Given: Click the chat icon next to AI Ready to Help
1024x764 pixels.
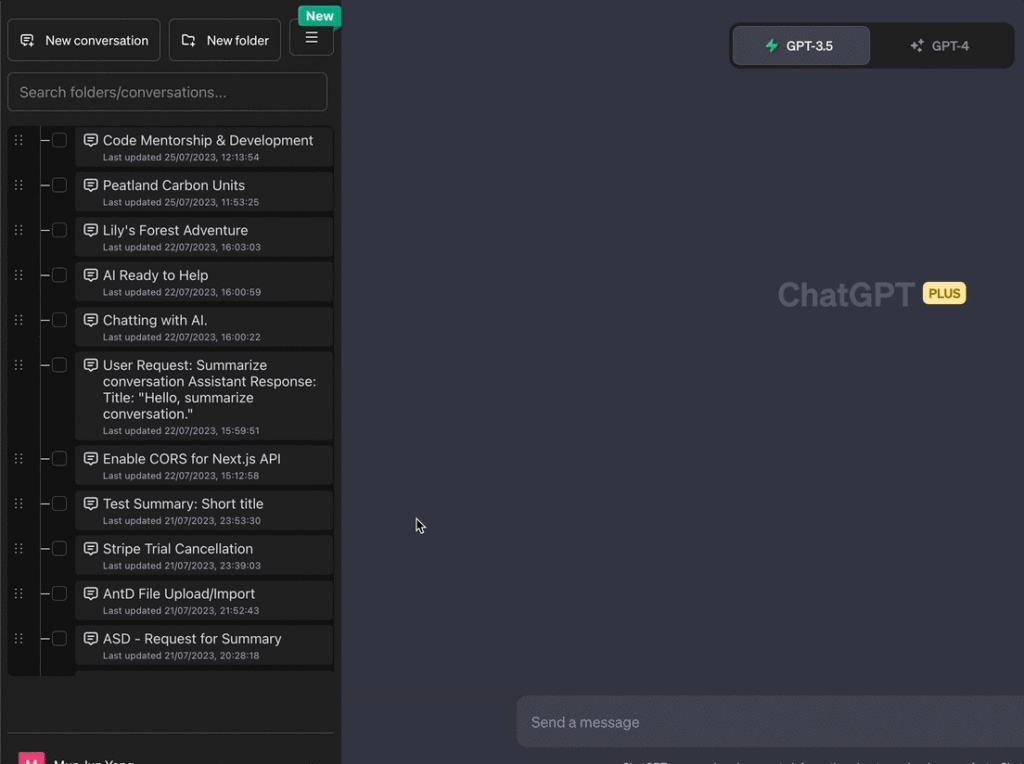Looking at the screenshot, I should point(91,275).
